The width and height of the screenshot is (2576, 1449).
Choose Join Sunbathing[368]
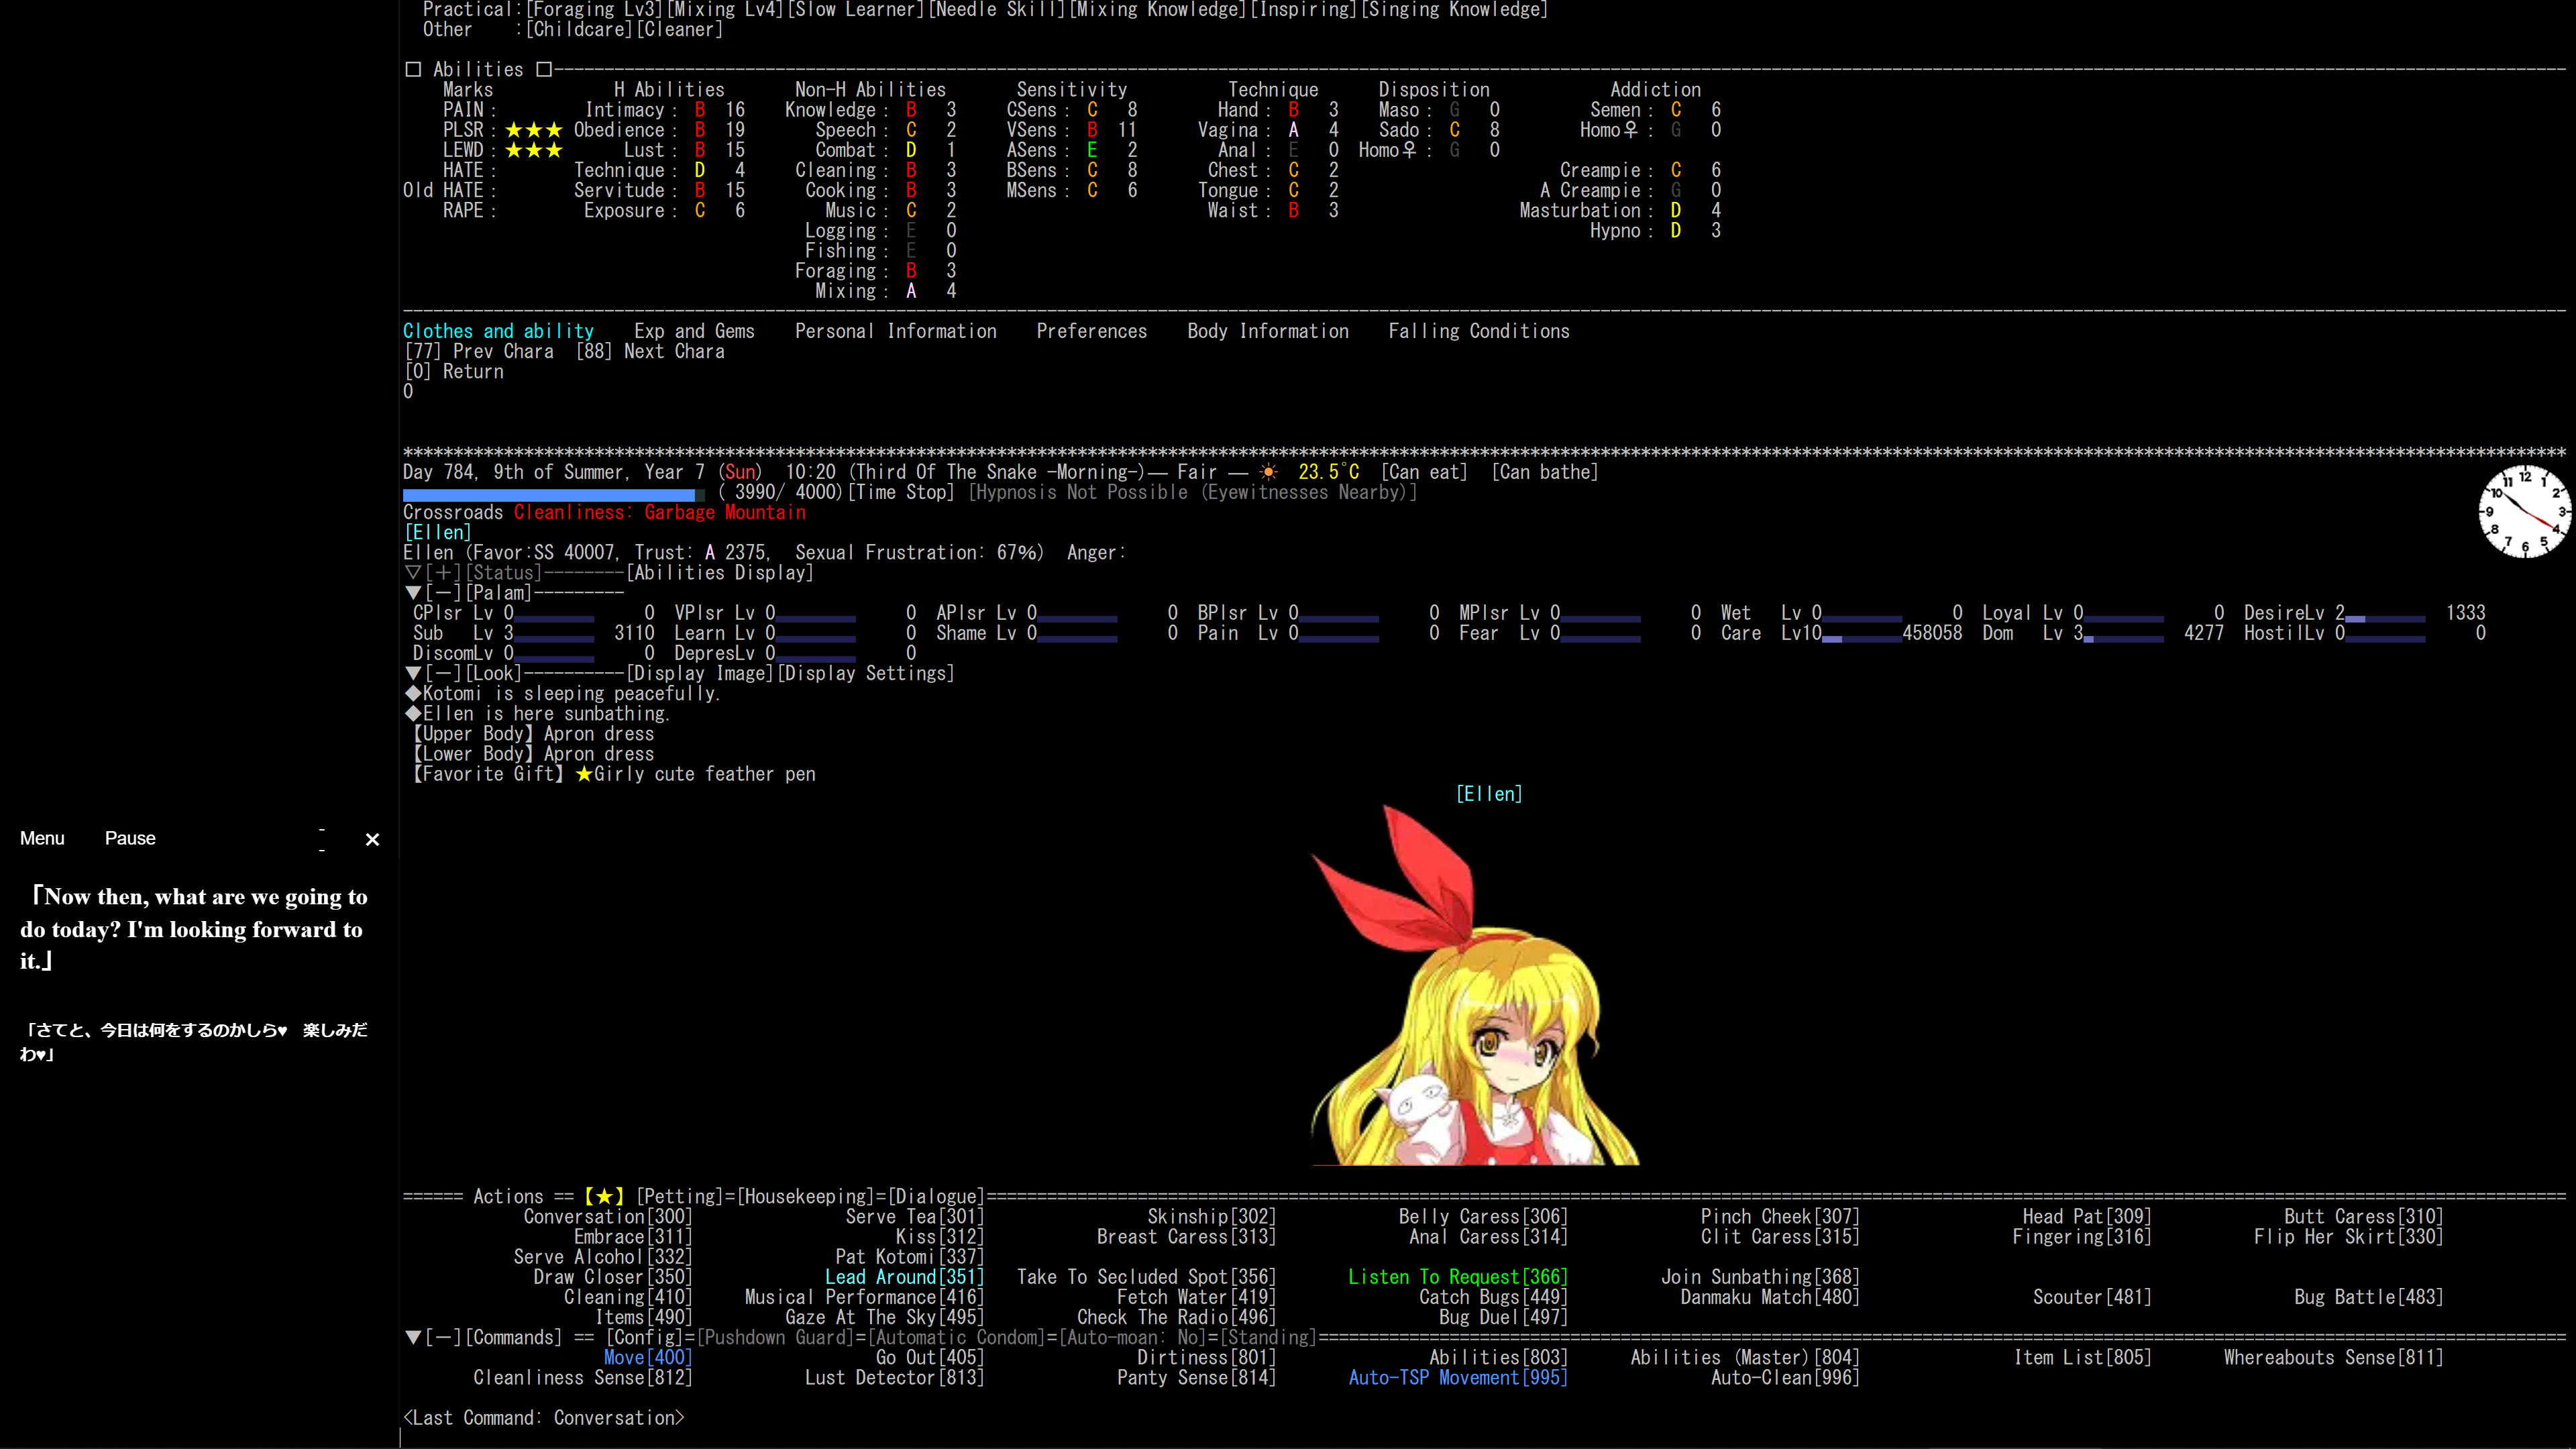point(1760,1277)
